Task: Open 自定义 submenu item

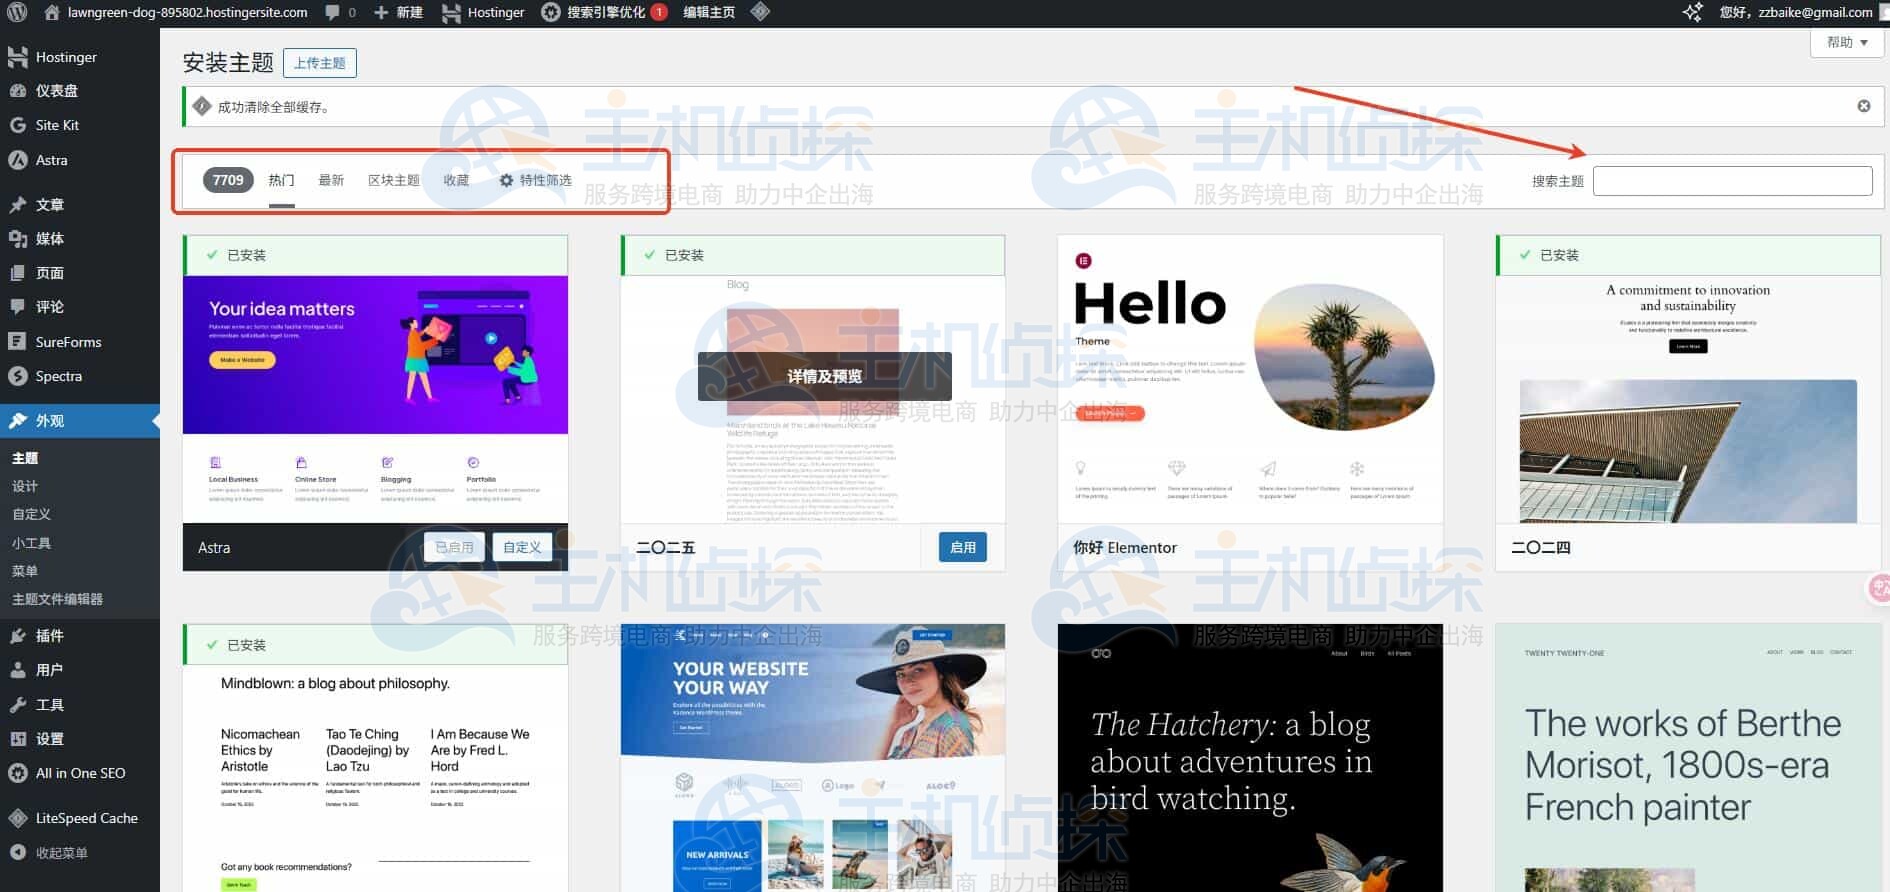Action: coord(31,514)
